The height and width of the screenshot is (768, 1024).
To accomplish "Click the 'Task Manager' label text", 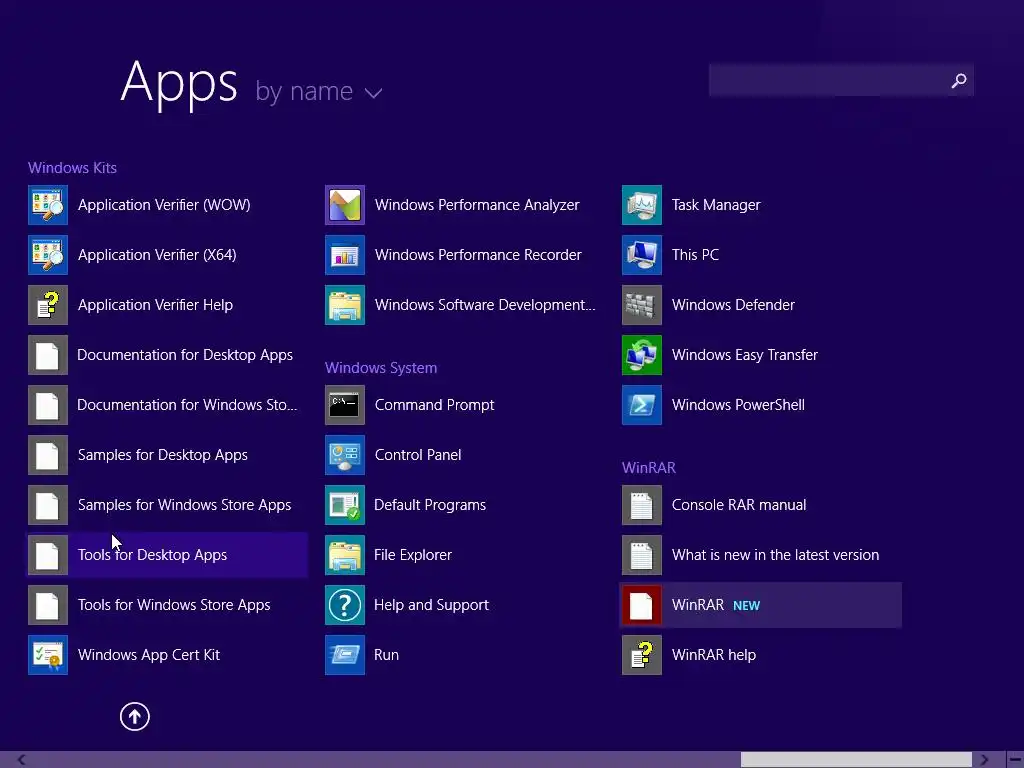I will pos(716,205).
